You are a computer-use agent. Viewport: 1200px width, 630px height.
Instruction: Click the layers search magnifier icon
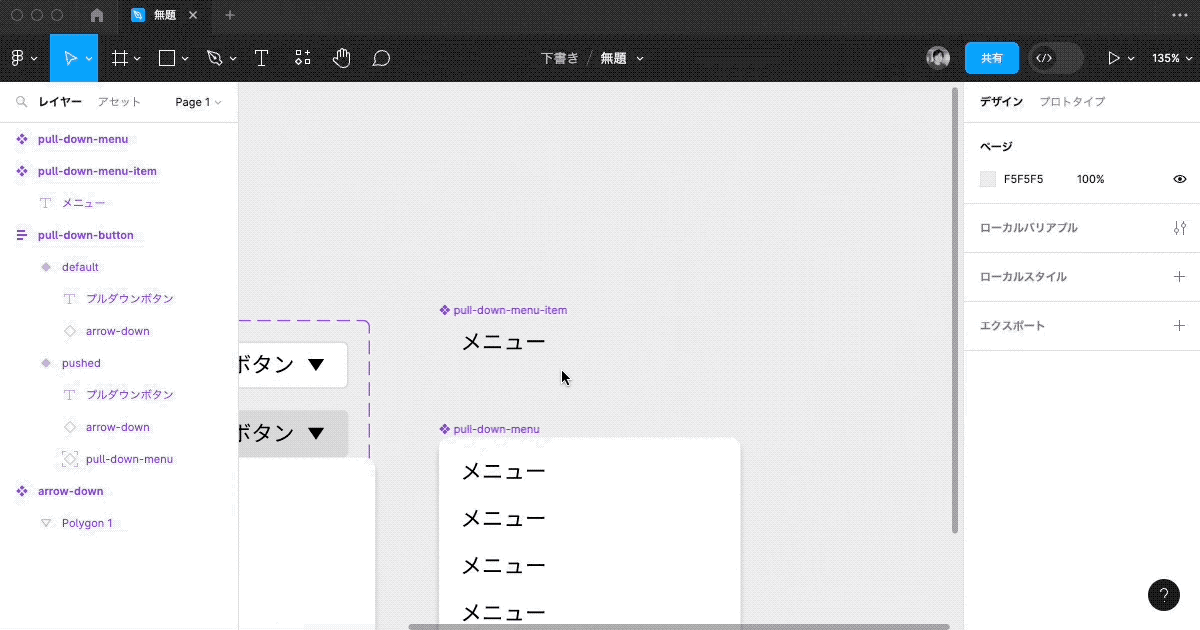coord(21,102)
